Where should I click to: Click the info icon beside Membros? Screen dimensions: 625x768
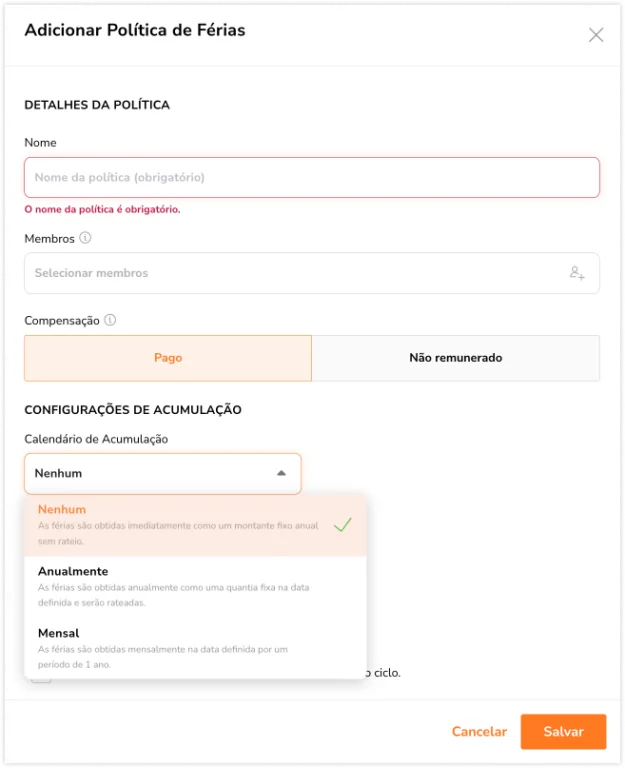click(x=85, y=238)
